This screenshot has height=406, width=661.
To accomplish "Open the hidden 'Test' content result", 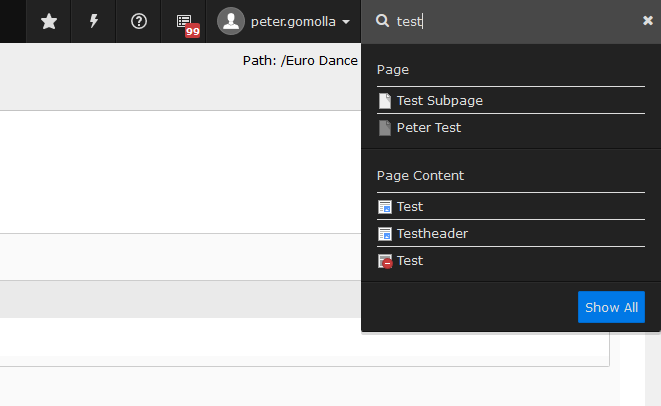I will point(410,261).
